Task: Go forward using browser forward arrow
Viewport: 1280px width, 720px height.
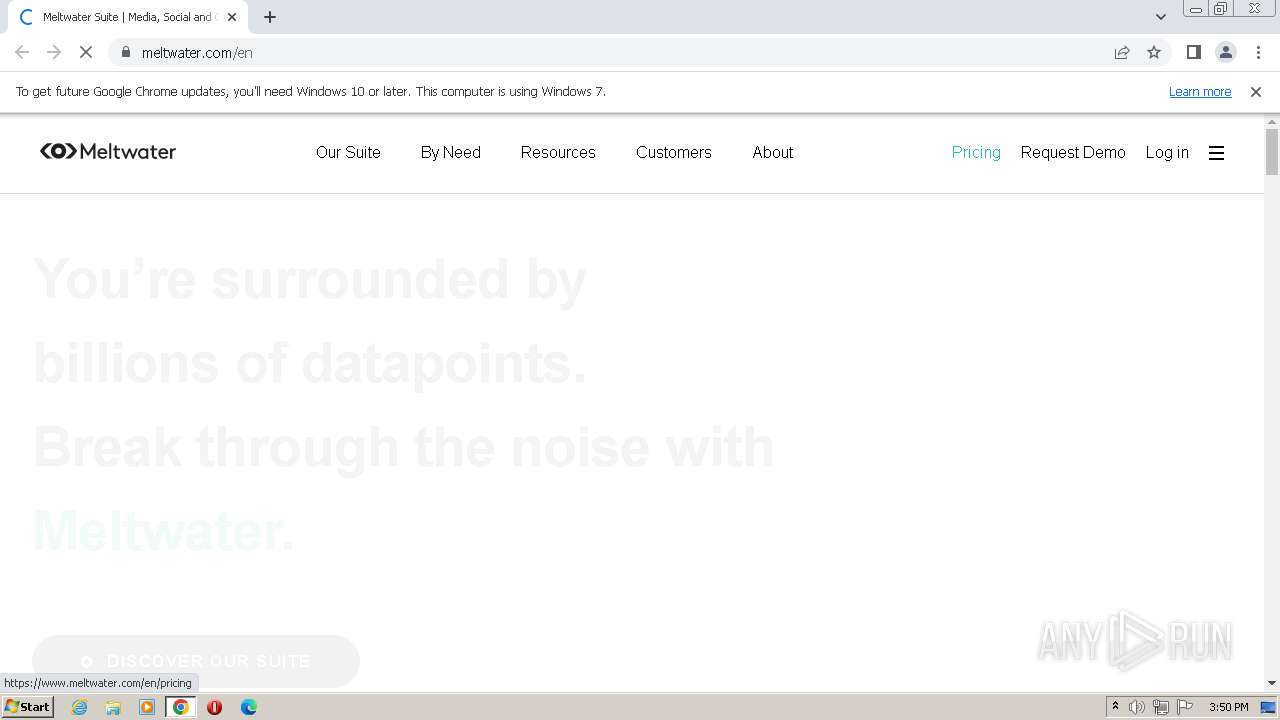Action: [54, 53]
